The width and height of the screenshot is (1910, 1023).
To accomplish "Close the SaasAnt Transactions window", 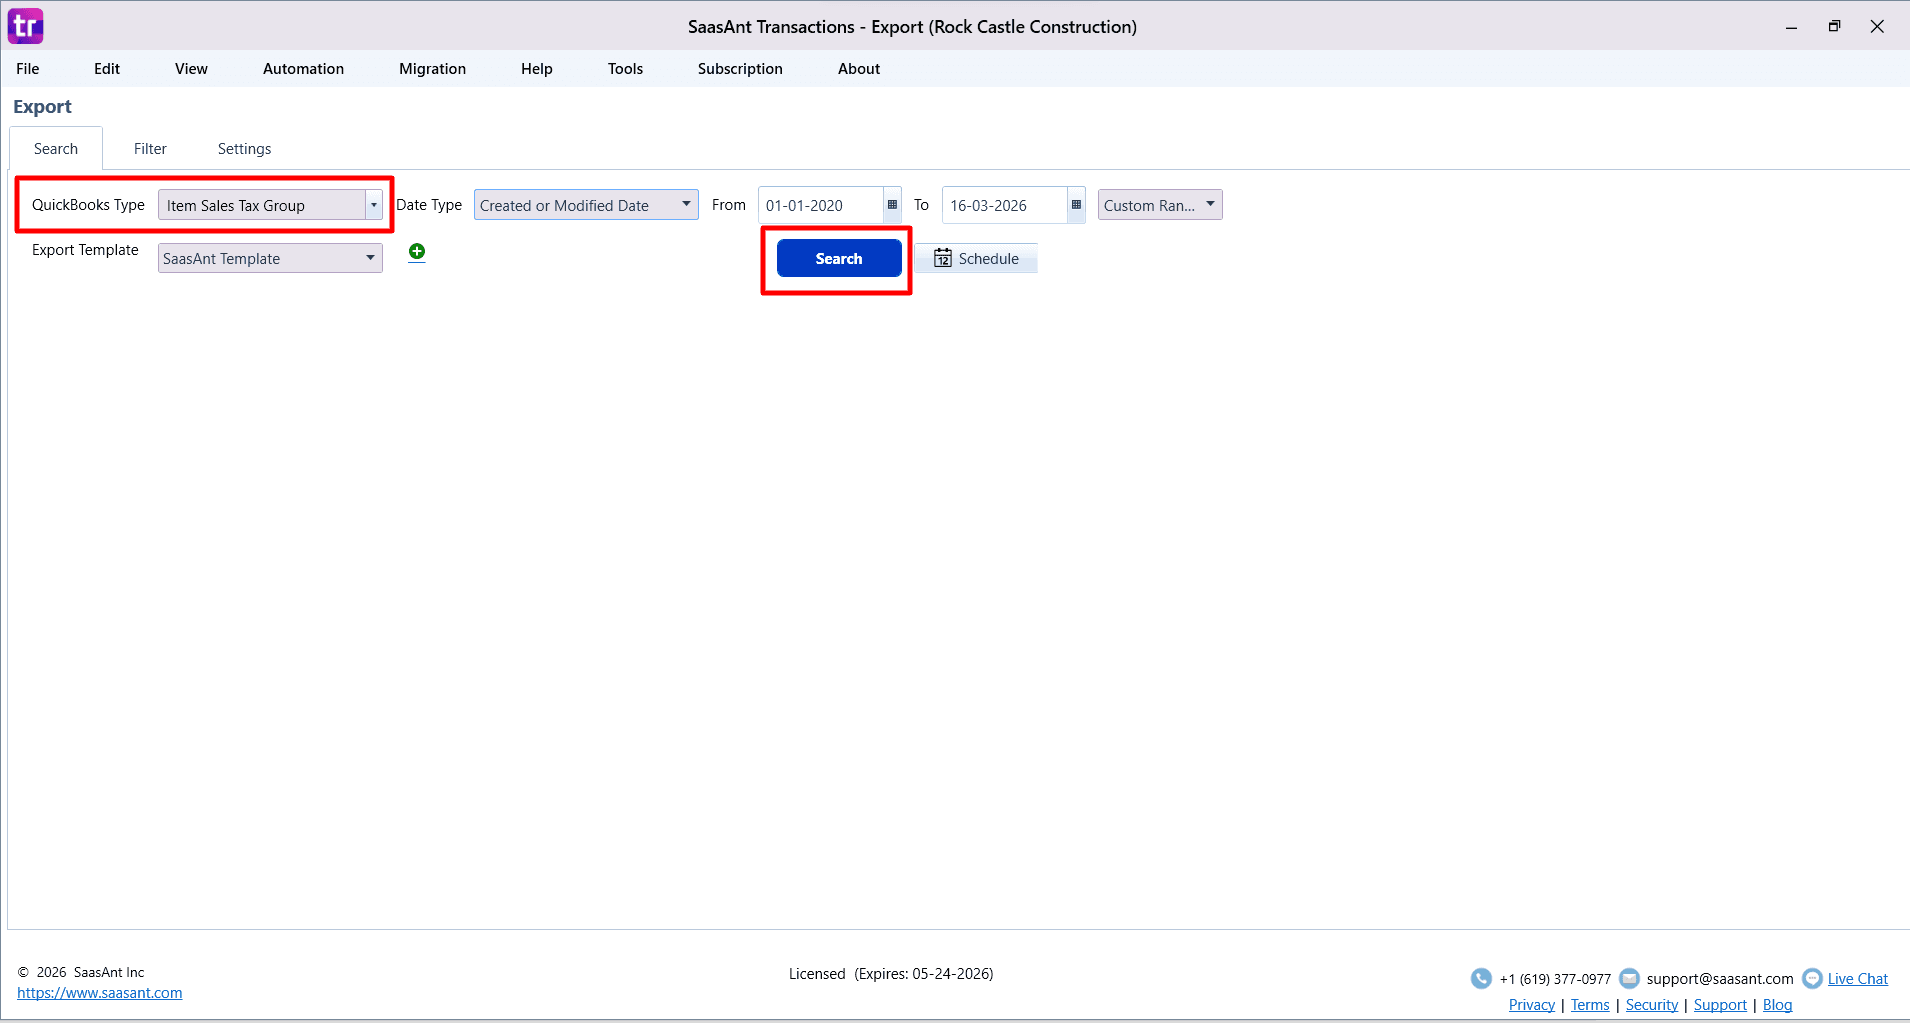I will pyautogui.click(x=1877, y=27).
